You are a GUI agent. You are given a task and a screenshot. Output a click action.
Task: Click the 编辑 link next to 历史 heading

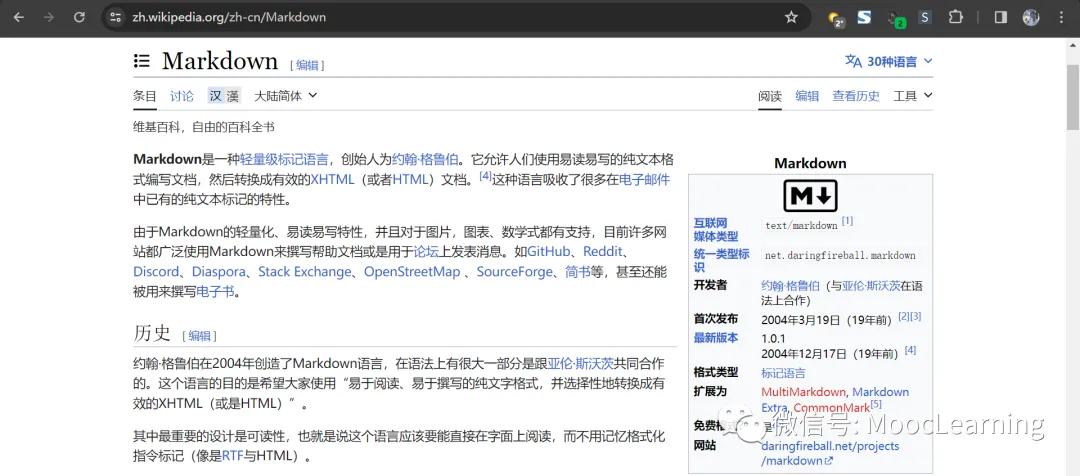pos(200,335)
